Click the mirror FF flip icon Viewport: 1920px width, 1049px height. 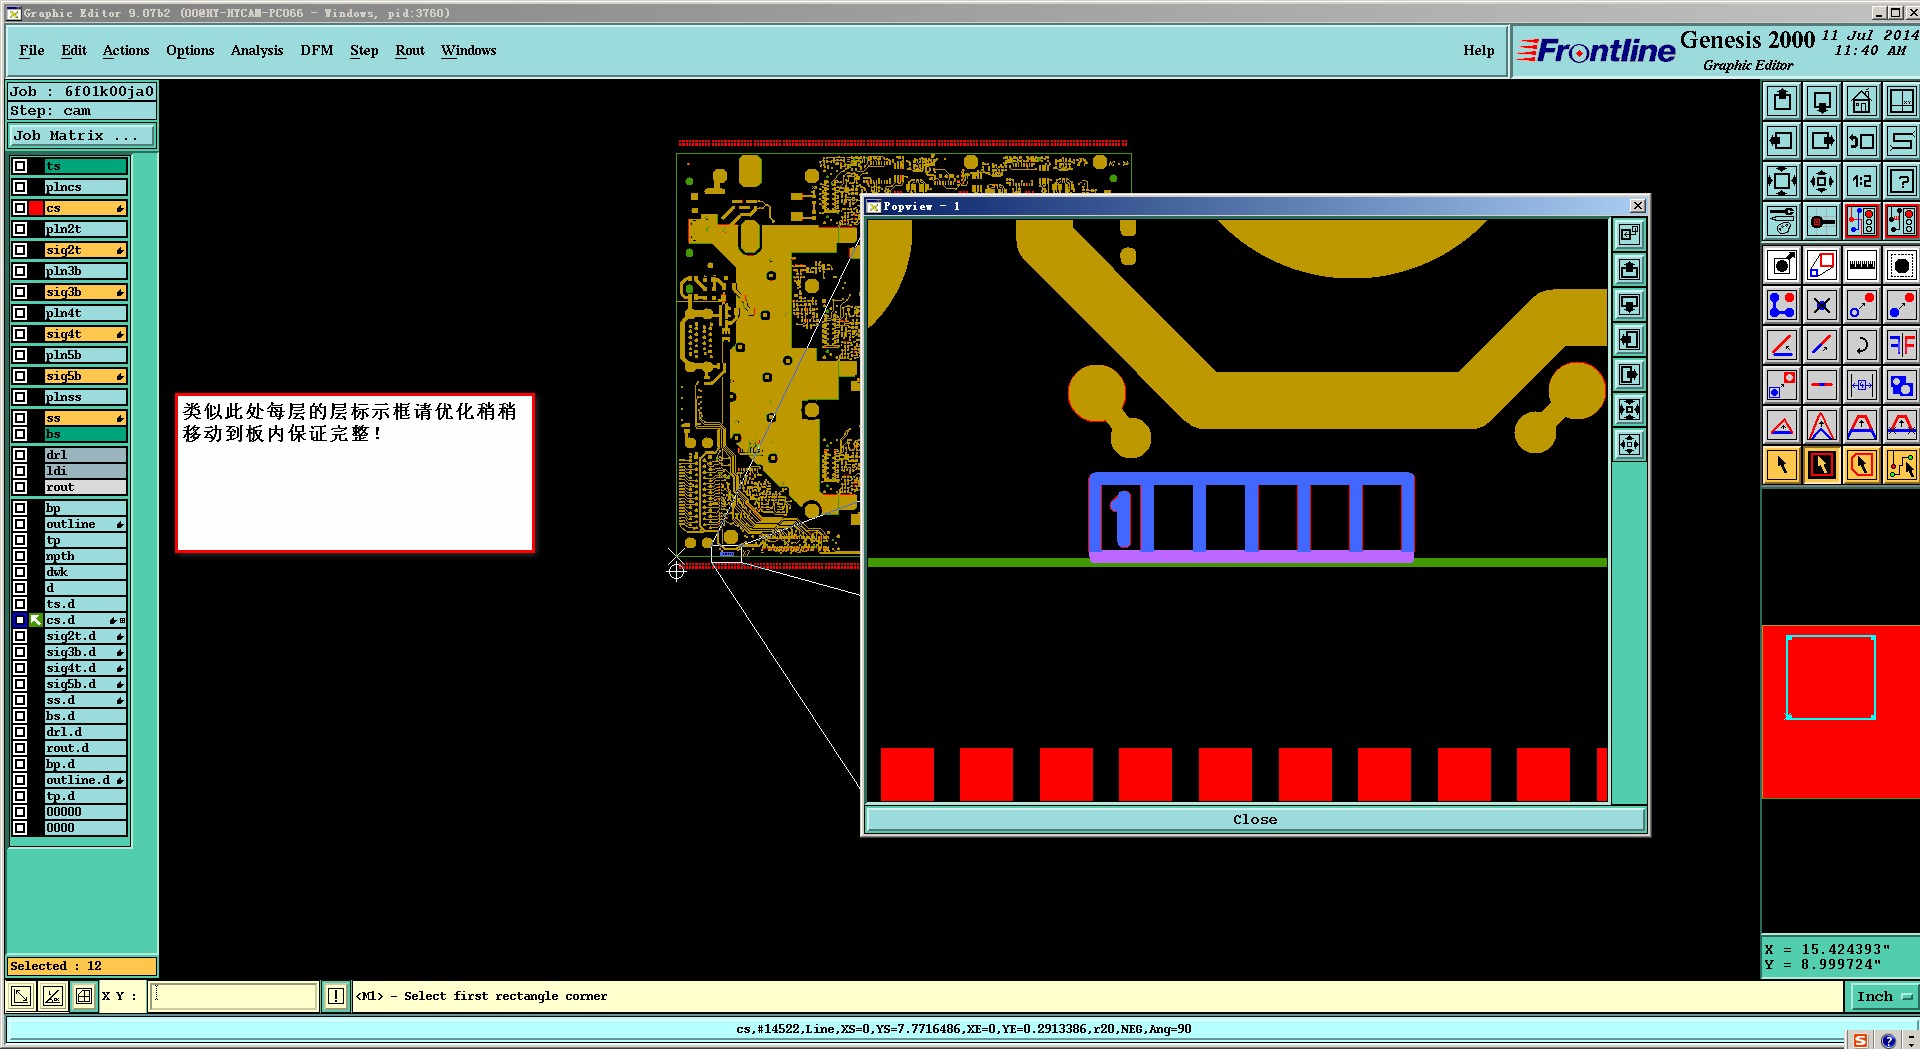click(x=1901, y=346)
